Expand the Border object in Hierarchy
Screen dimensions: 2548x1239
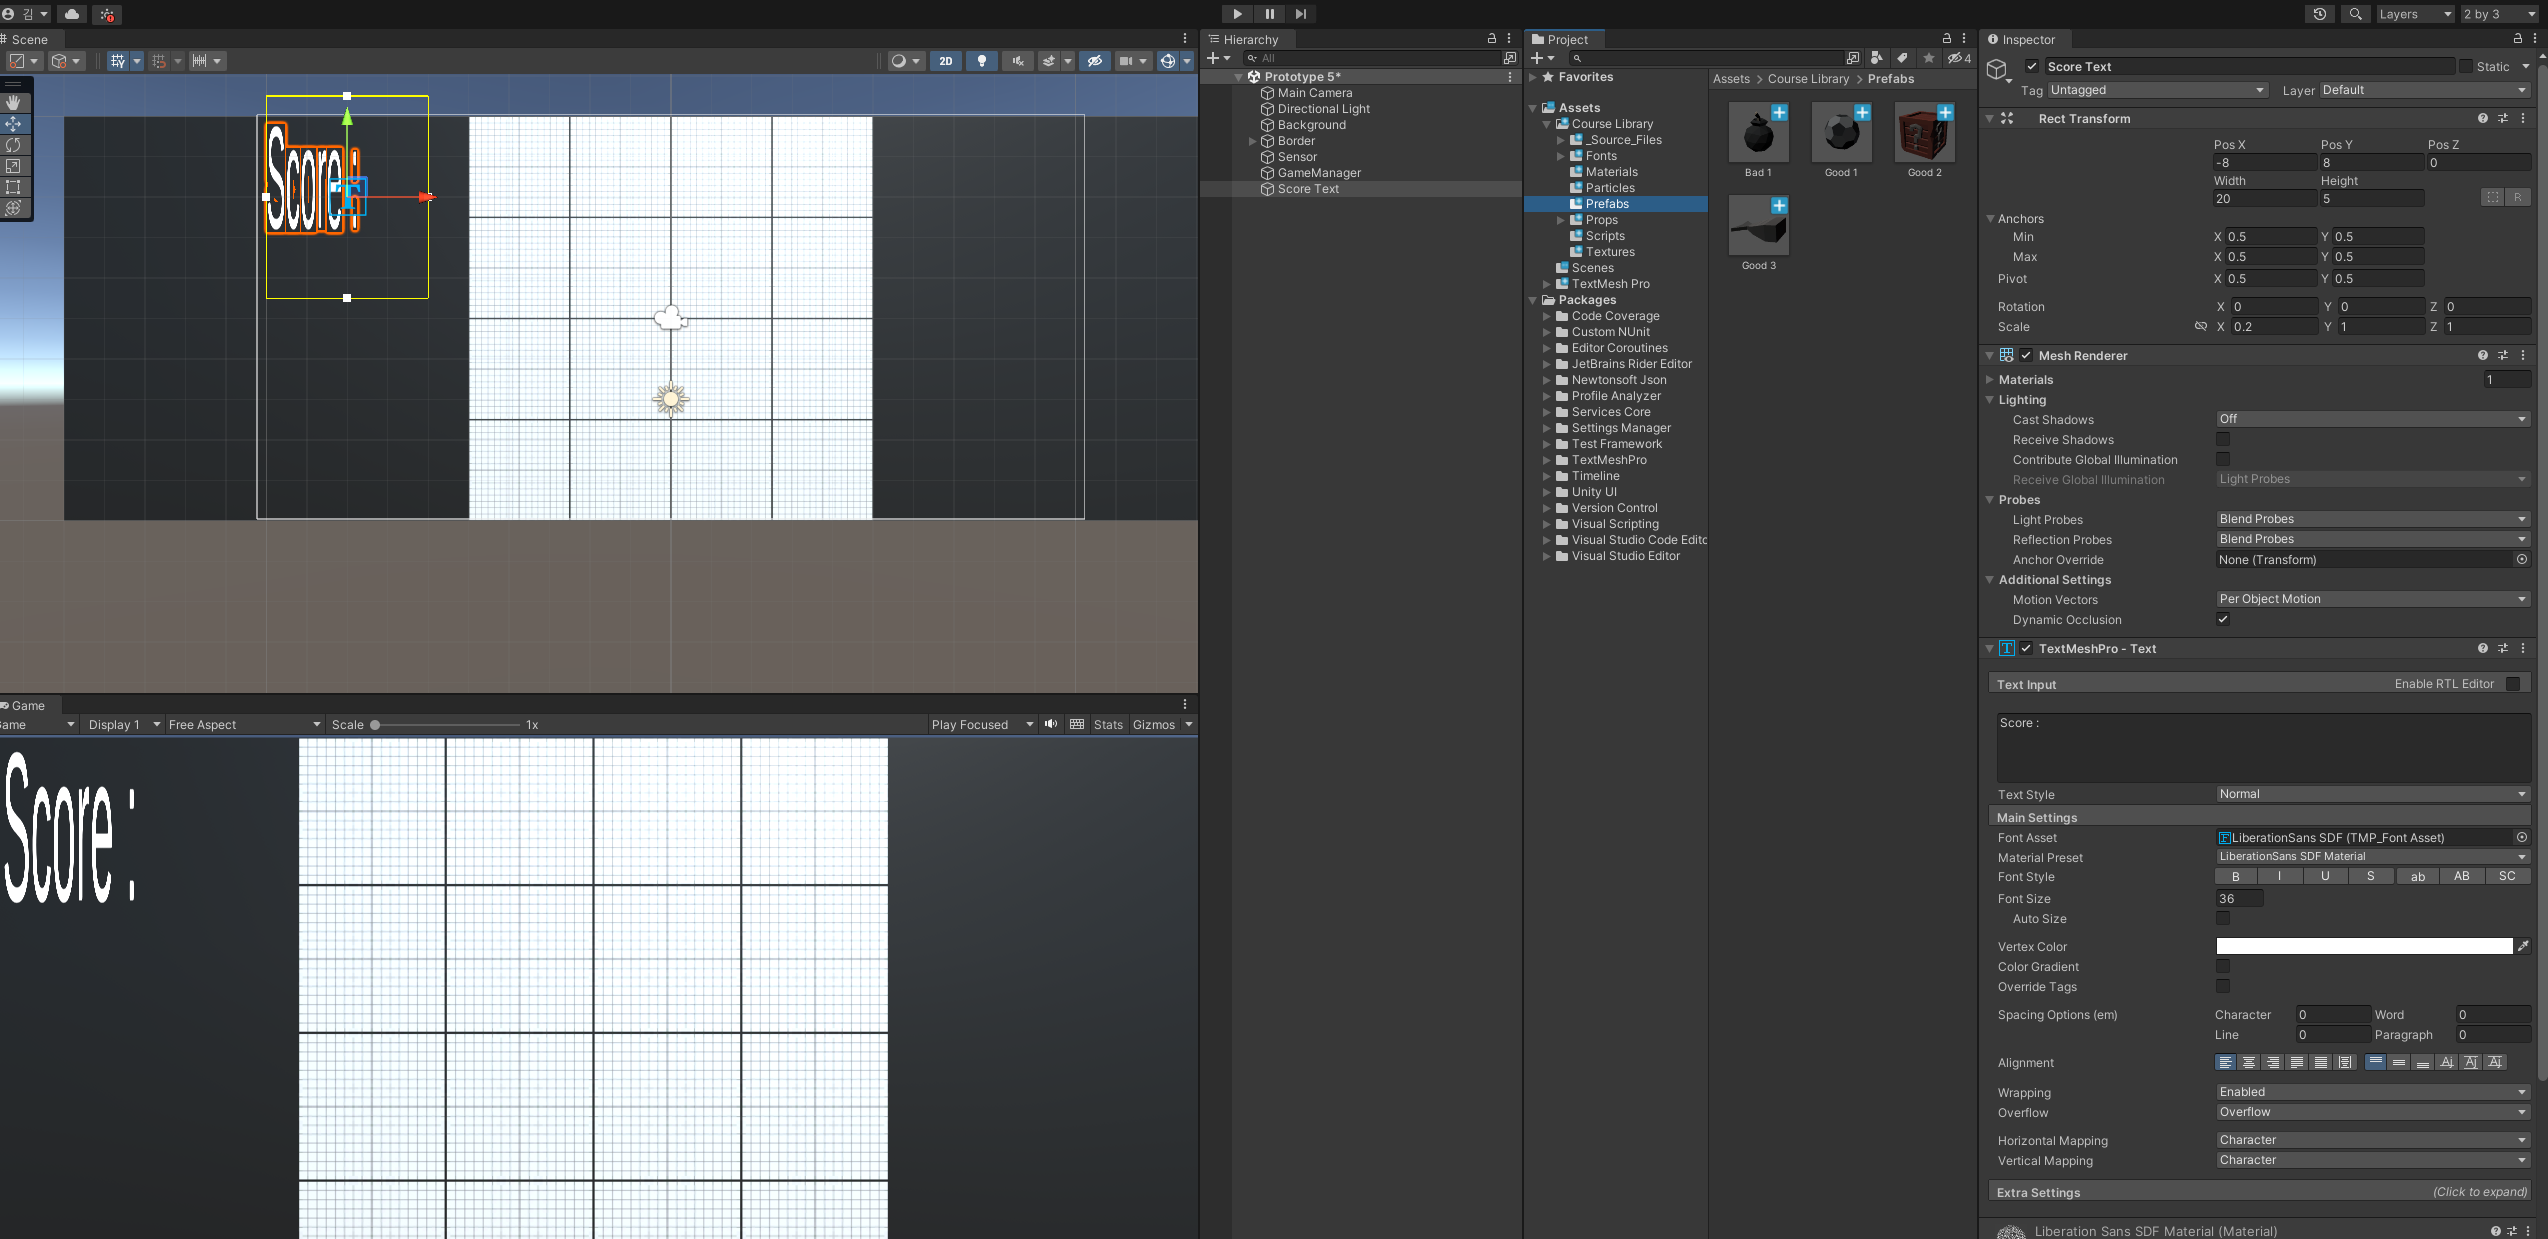pos(1252,141)
